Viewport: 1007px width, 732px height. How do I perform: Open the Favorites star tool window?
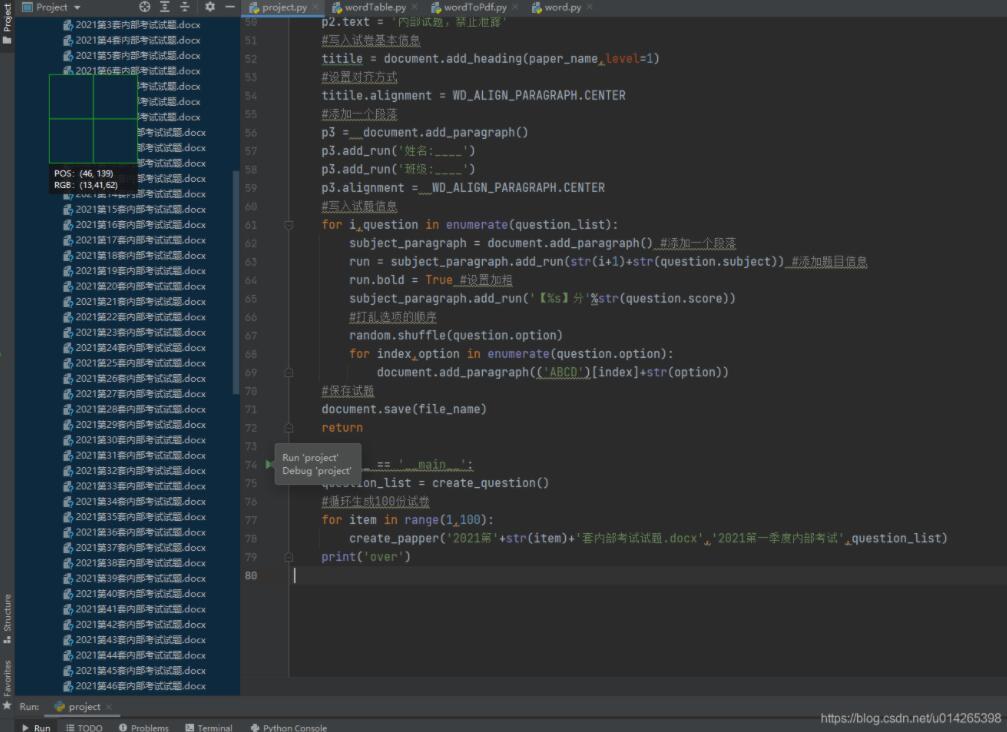[x=7, y=678]
